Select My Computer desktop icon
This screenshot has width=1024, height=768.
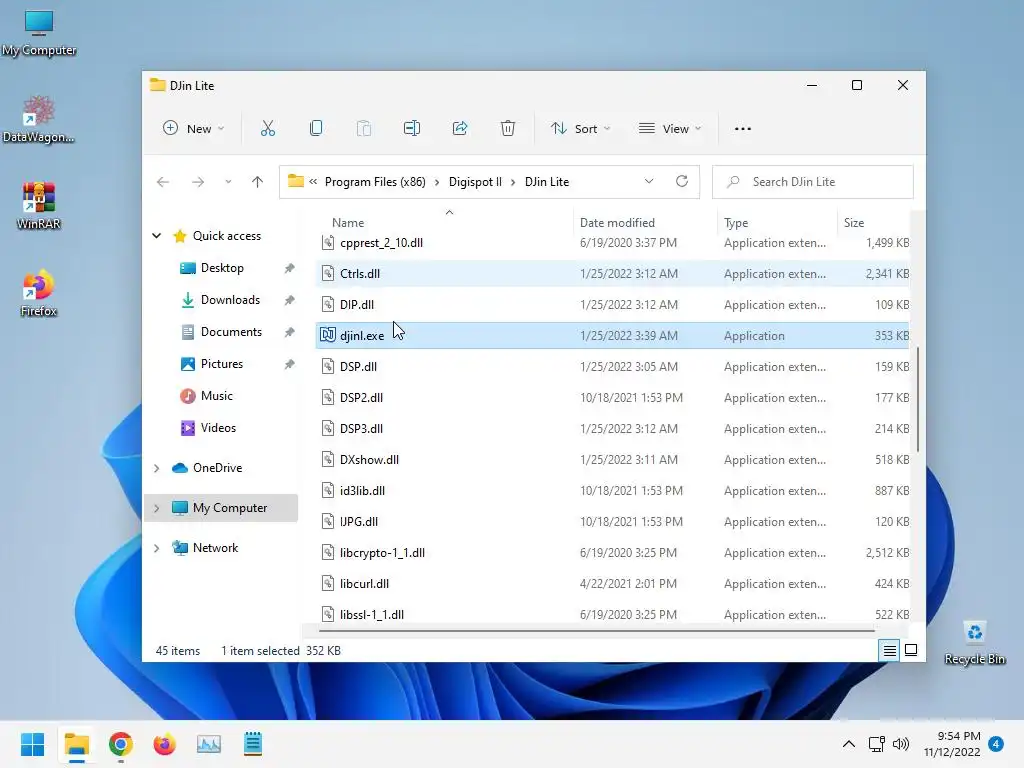[x=39, y=33]
